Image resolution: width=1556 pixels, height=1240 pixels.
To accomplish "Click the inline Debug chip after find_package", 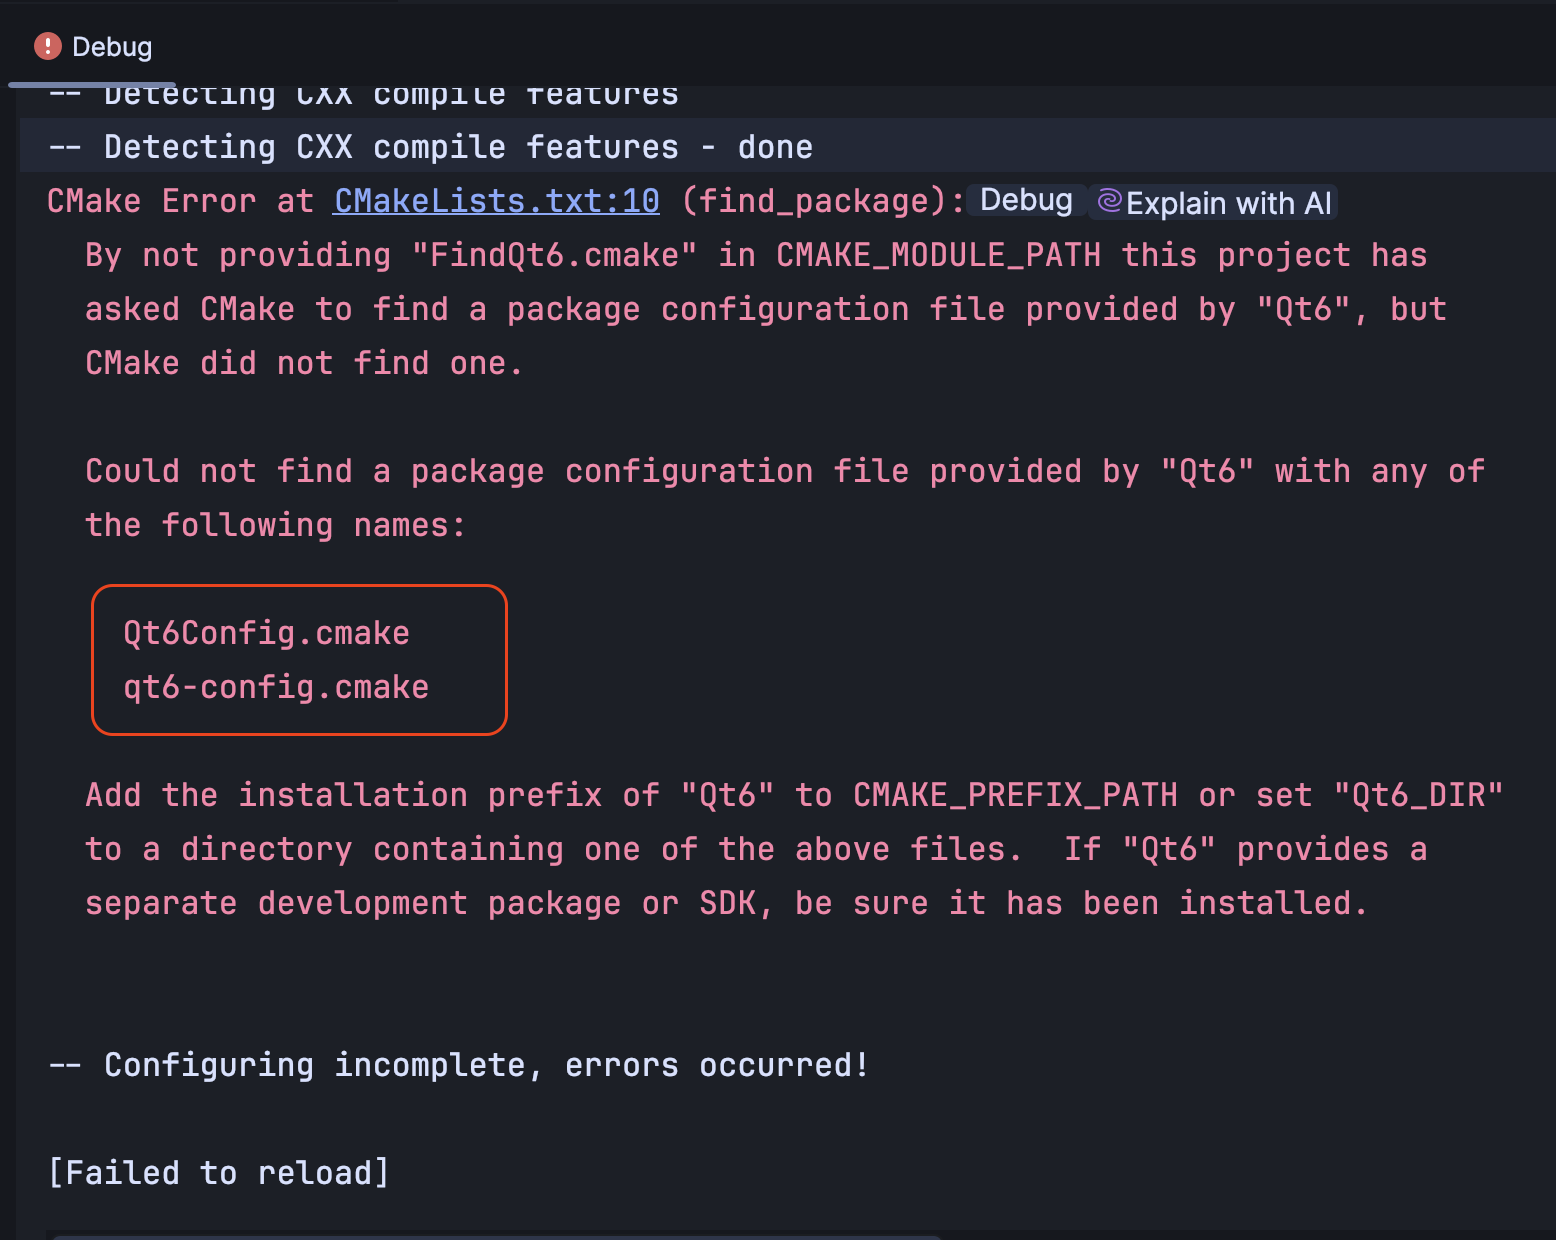I will [1024, 200].
